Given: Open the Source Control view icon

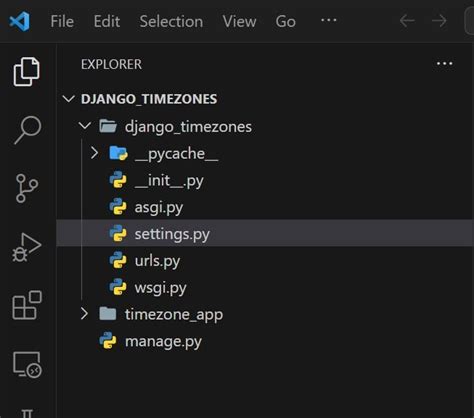Looking at the screenshot, I should tap(26, 188).
